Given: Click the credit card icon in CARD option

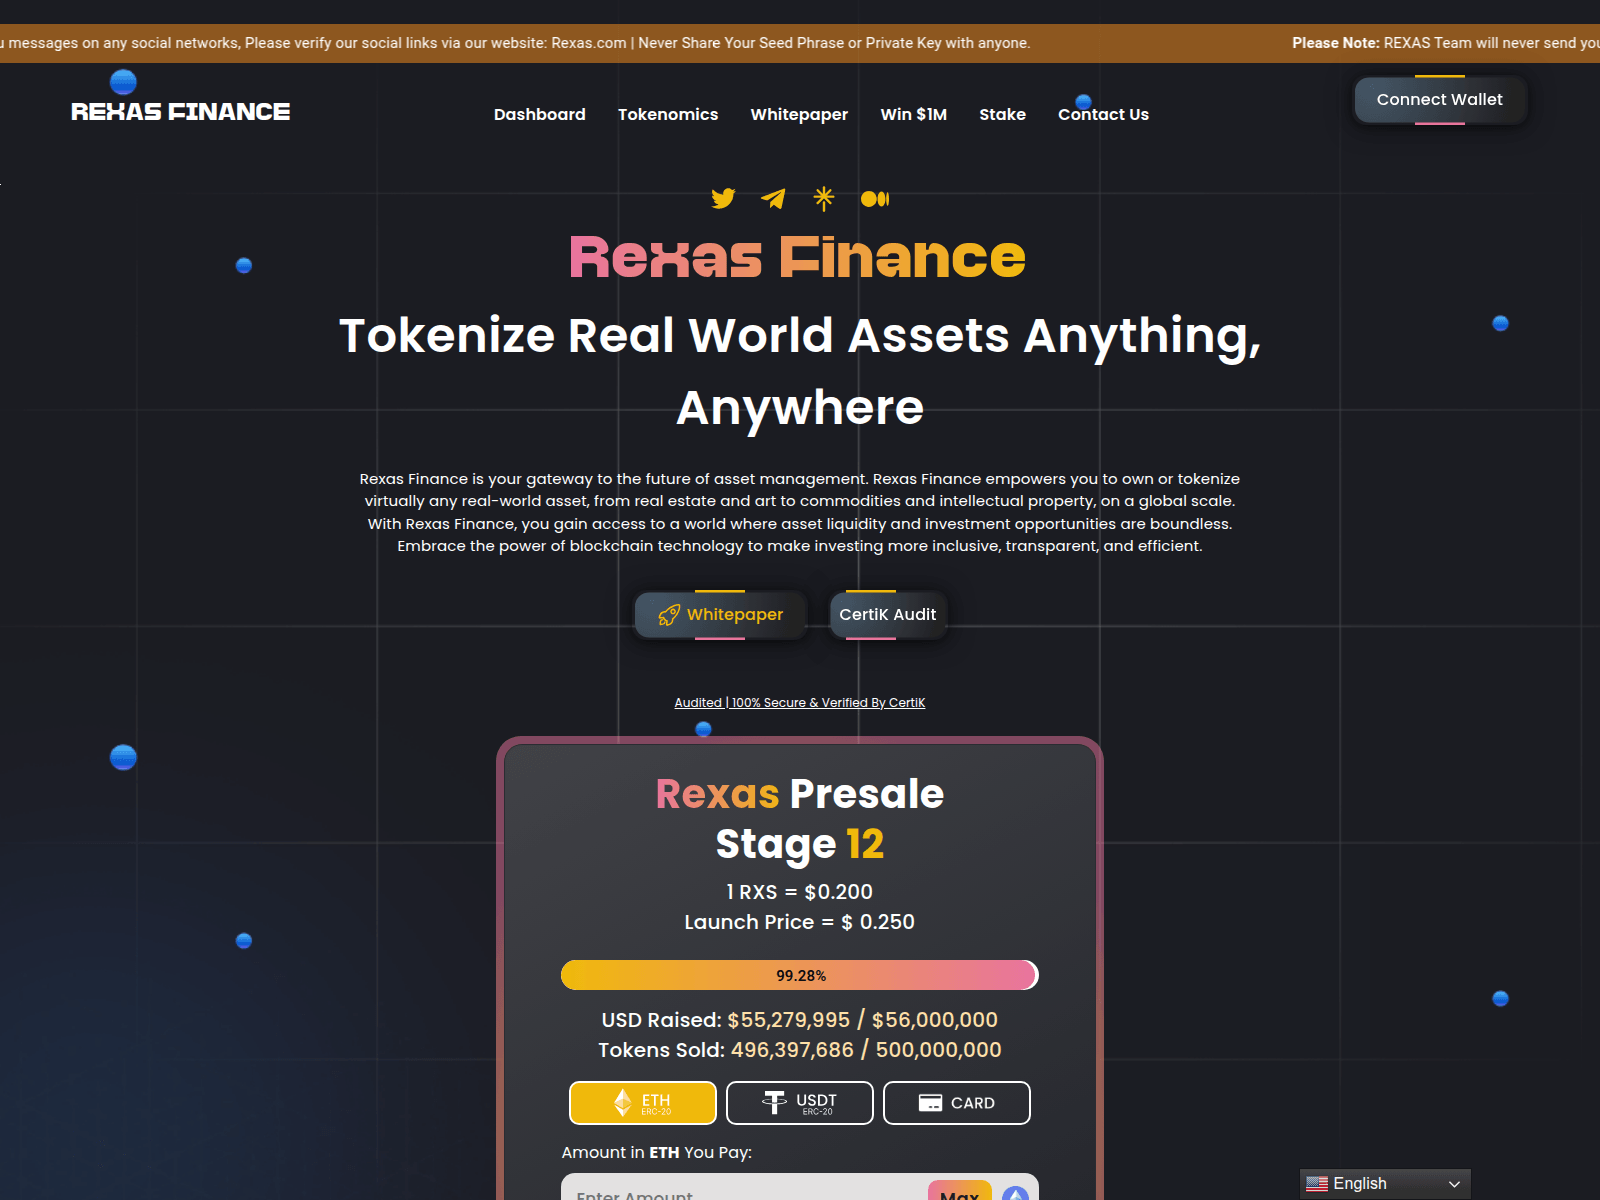Looking at the screenshot, I should tap(930, 1103).
